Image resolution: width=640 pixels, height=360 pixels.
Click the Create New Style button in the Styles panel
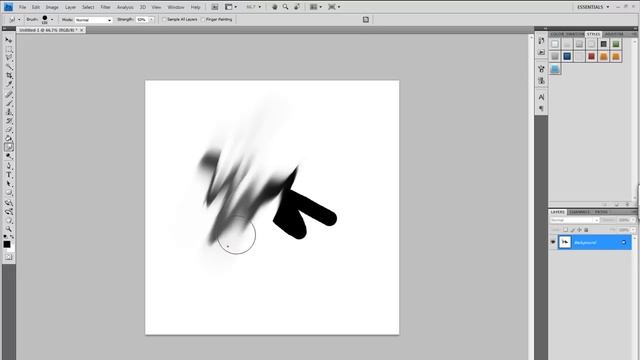click(x=617, y=204)
